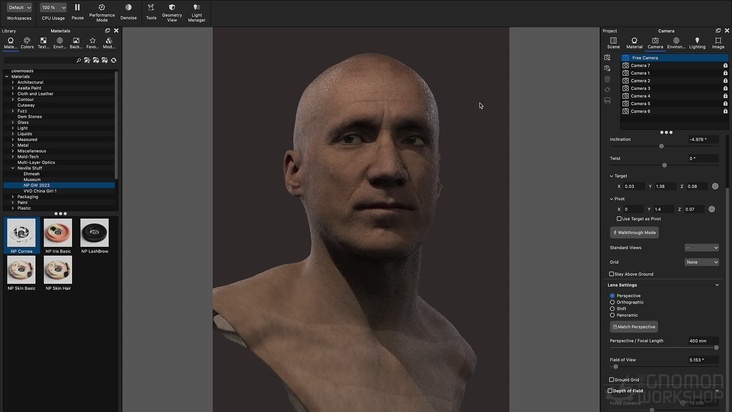Screen dimensions: 732x412
Task: Select the Orthographic lens option
Action: tap(612, 302)
